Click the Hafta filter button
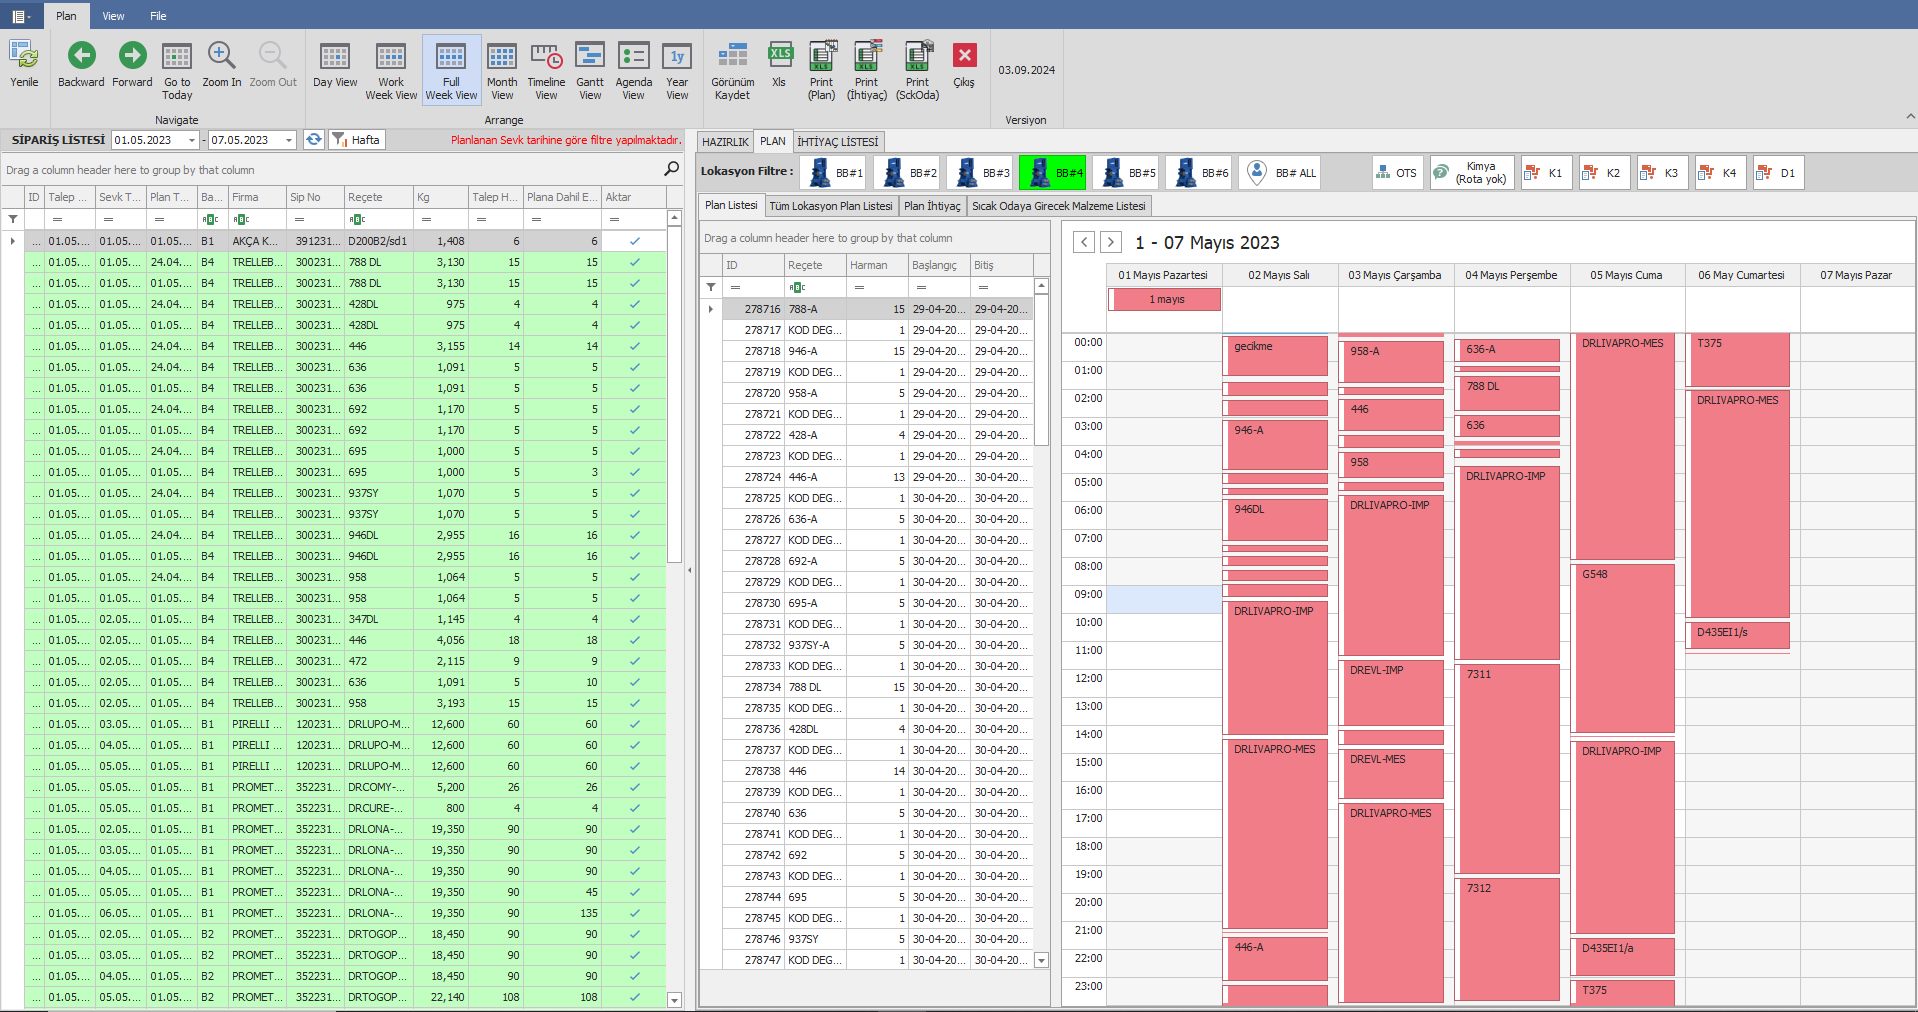This screenshot has width=1918, height=1012. pos(357,140)
